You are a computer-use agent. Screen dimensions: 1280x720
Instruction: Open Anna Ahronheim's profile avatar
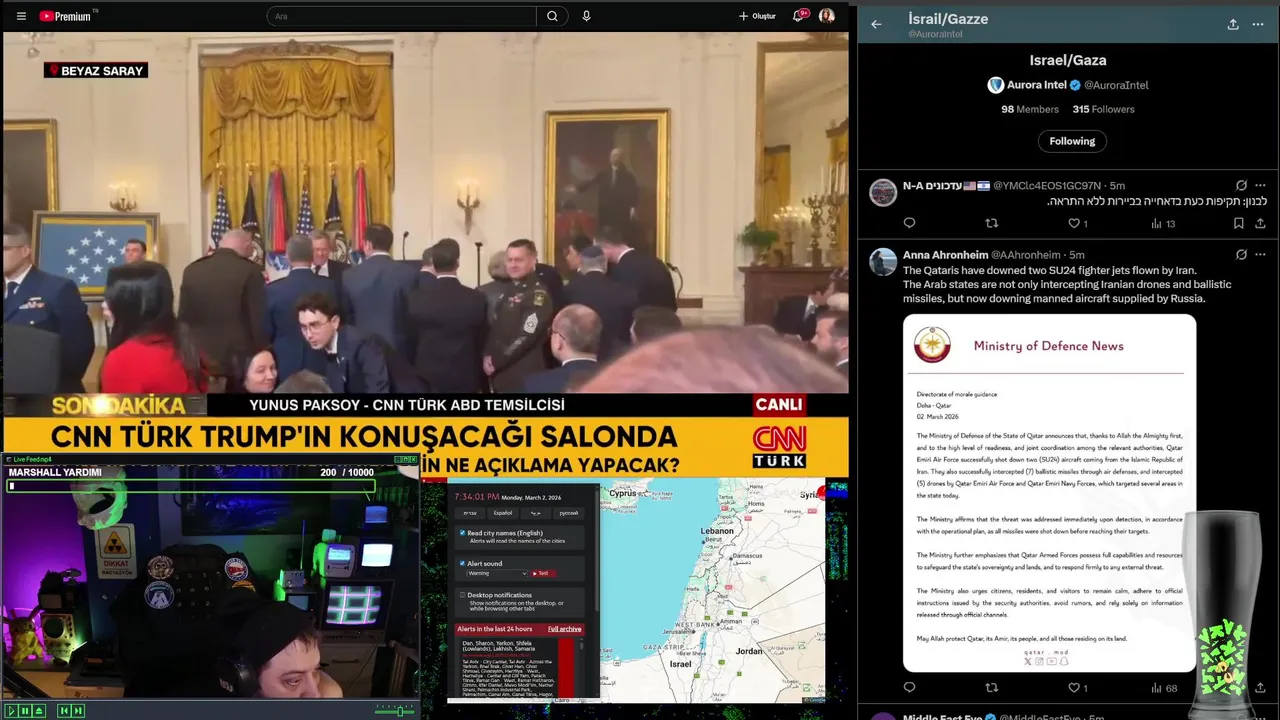click(883, 262)
